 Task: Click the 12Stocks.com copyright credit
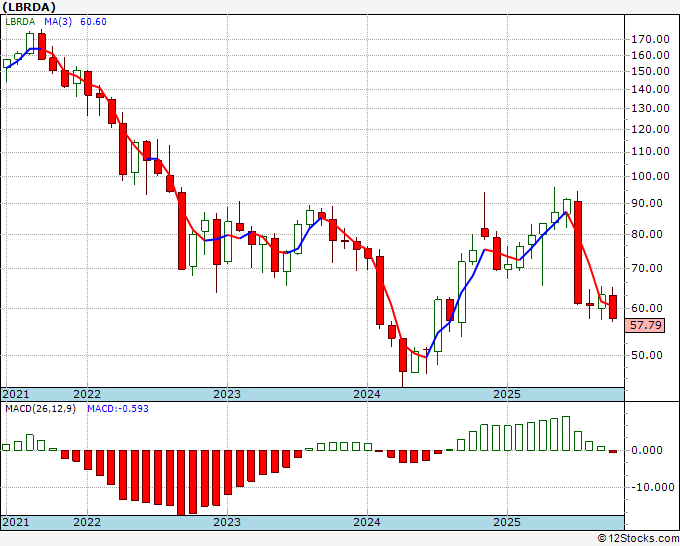(x=638, y=539)
